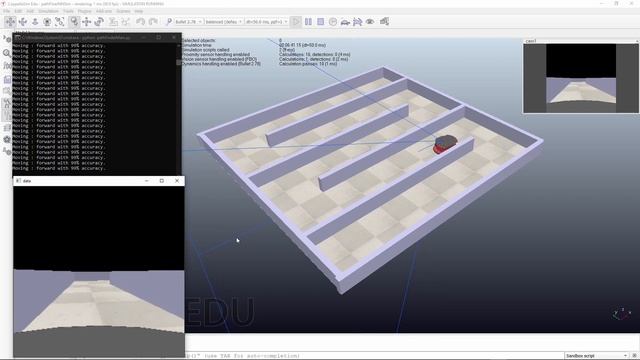Open the Add menu
Viewport: 640px width, 360px height.
click(30, 11)
